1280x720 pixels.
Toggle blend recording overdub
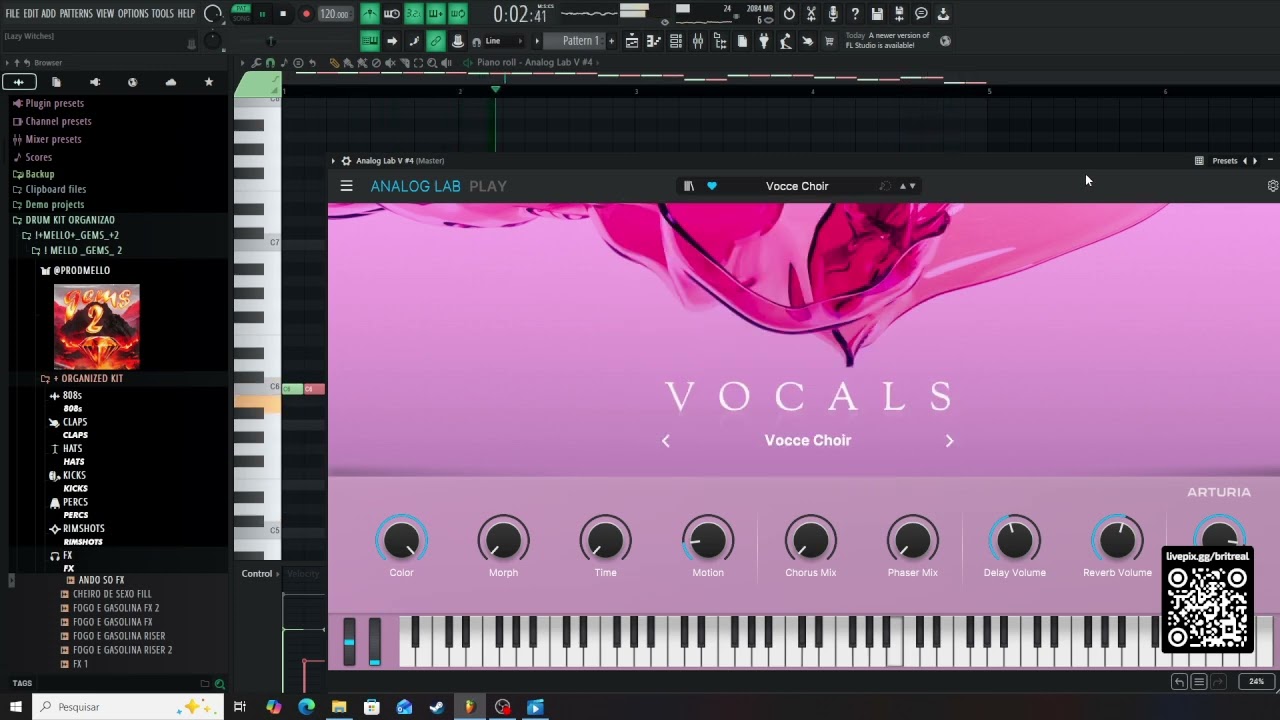436,14
